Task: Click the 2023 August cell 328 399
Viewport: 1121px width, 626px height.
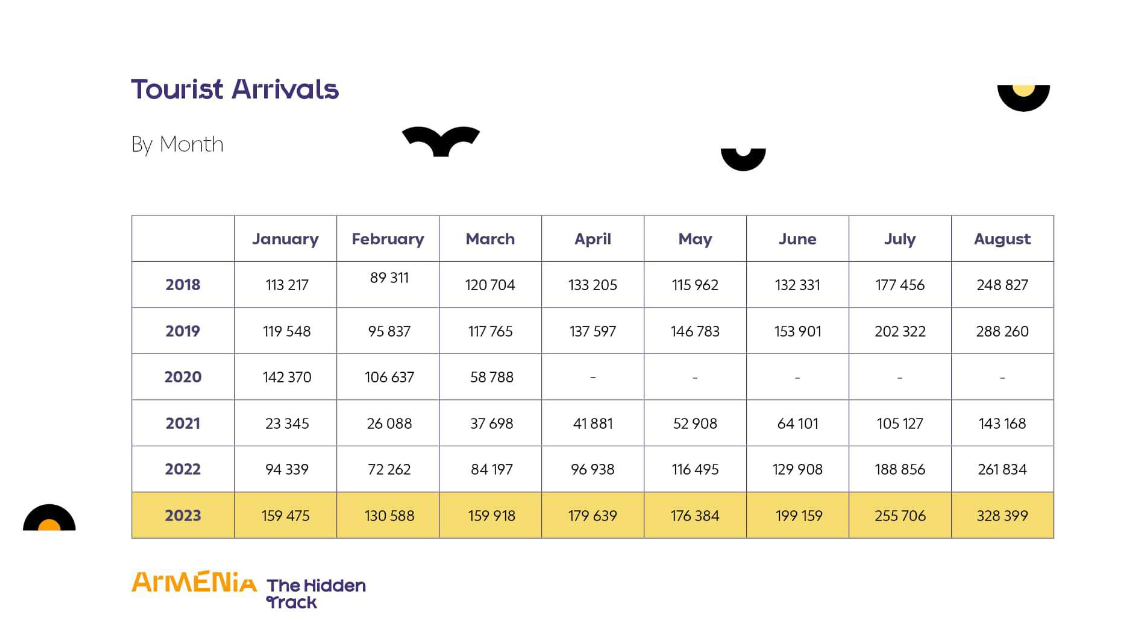Action: (1002, 515)
